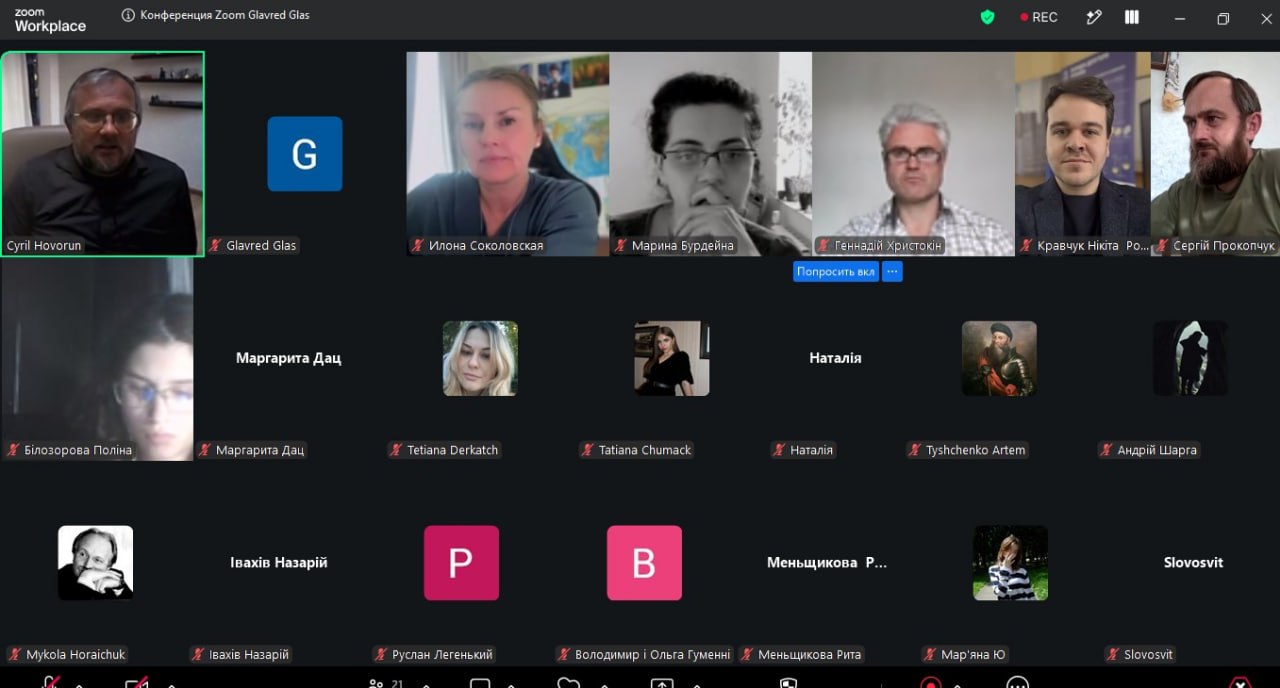This screenshot has height=688, width=1280.
Task: Click muted mic icon beside Илона Соколовская
Action: tap(418, 245)
